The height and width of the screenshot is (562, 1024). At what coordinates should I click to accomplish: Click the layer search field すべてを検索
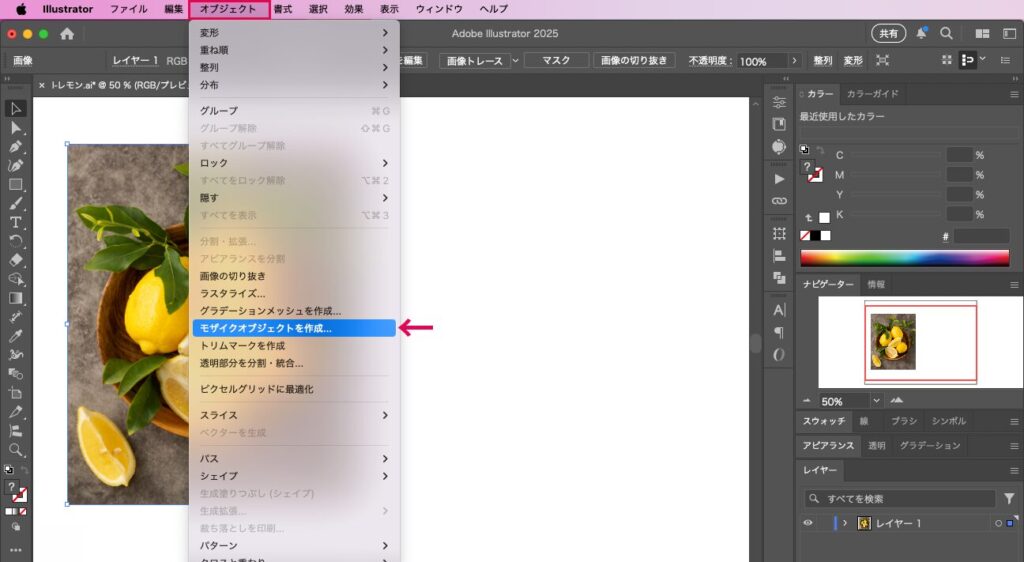899,499
